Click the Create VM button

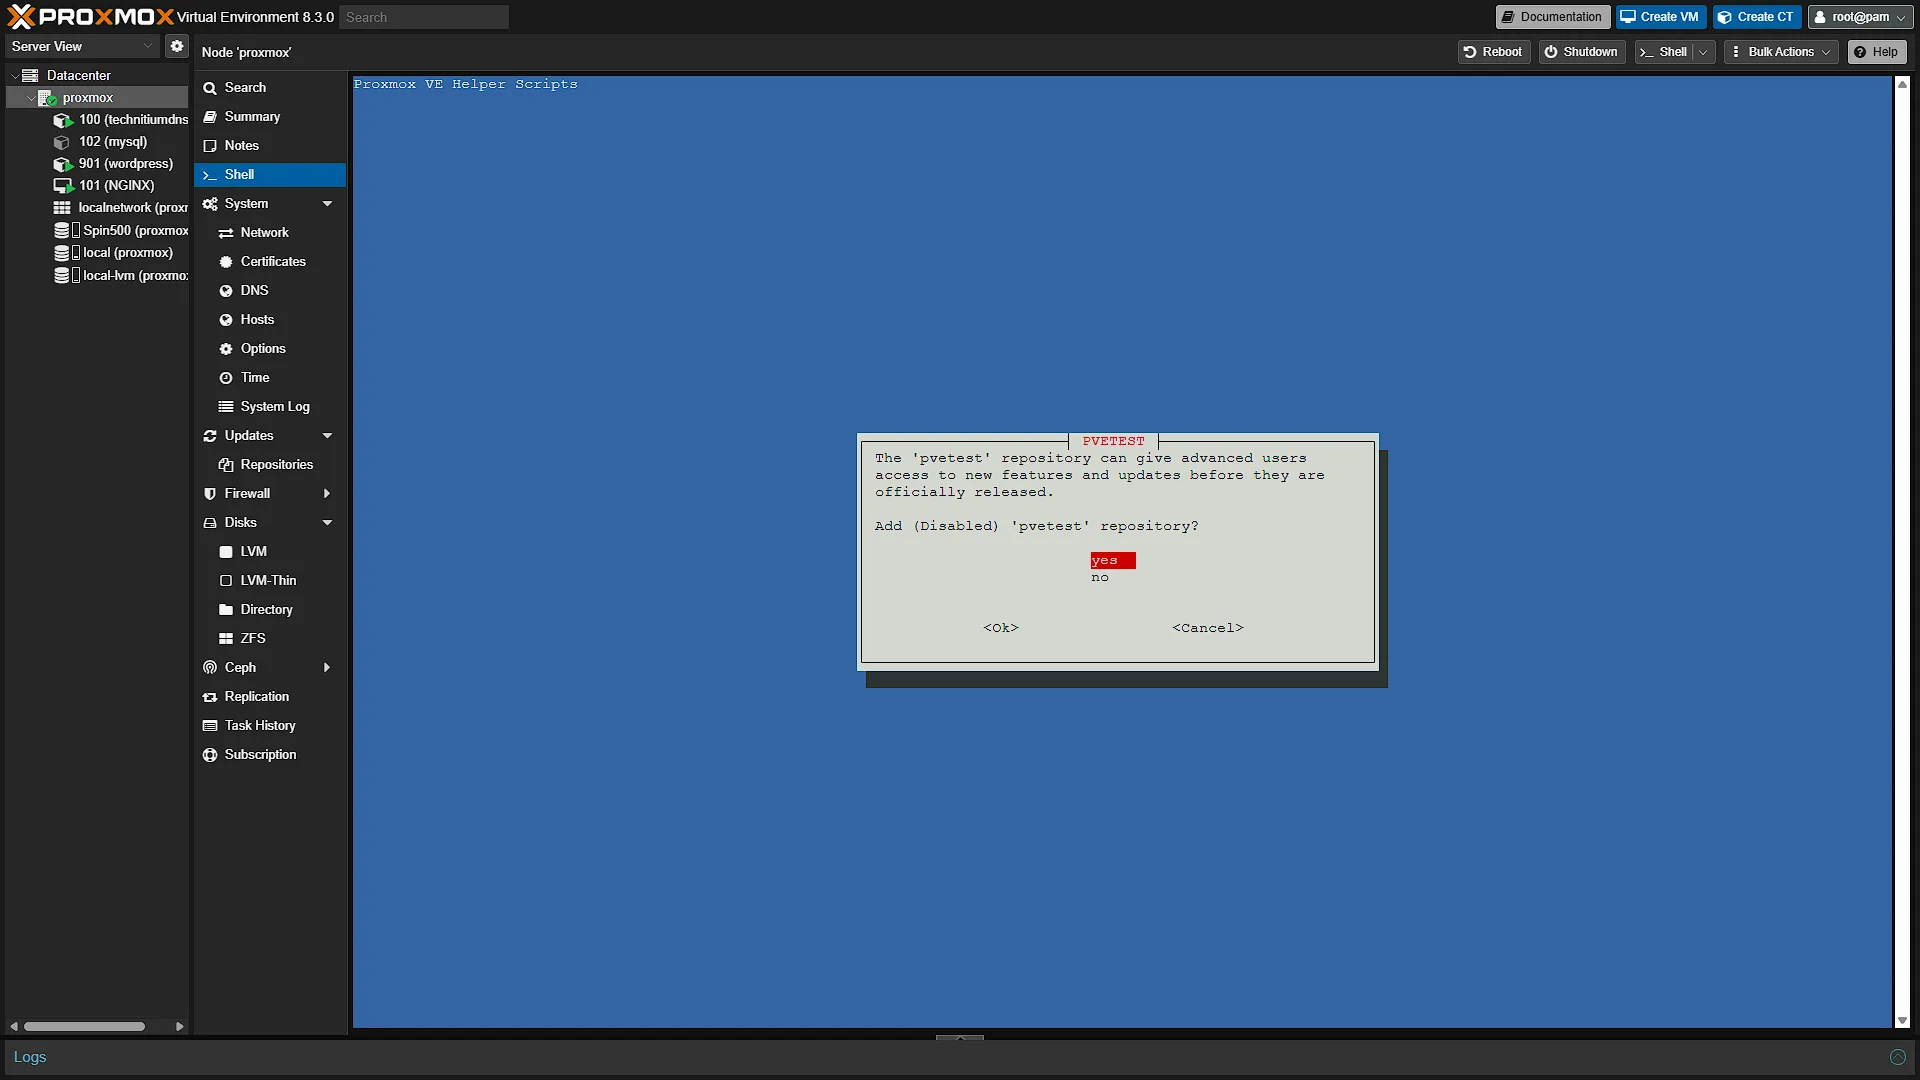point(1660,17)
